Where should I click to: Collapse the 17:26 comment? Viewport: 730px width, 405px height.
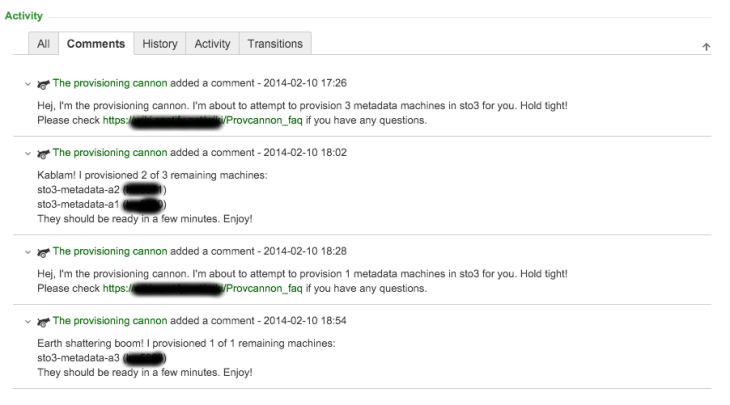[x=28, y=84]
